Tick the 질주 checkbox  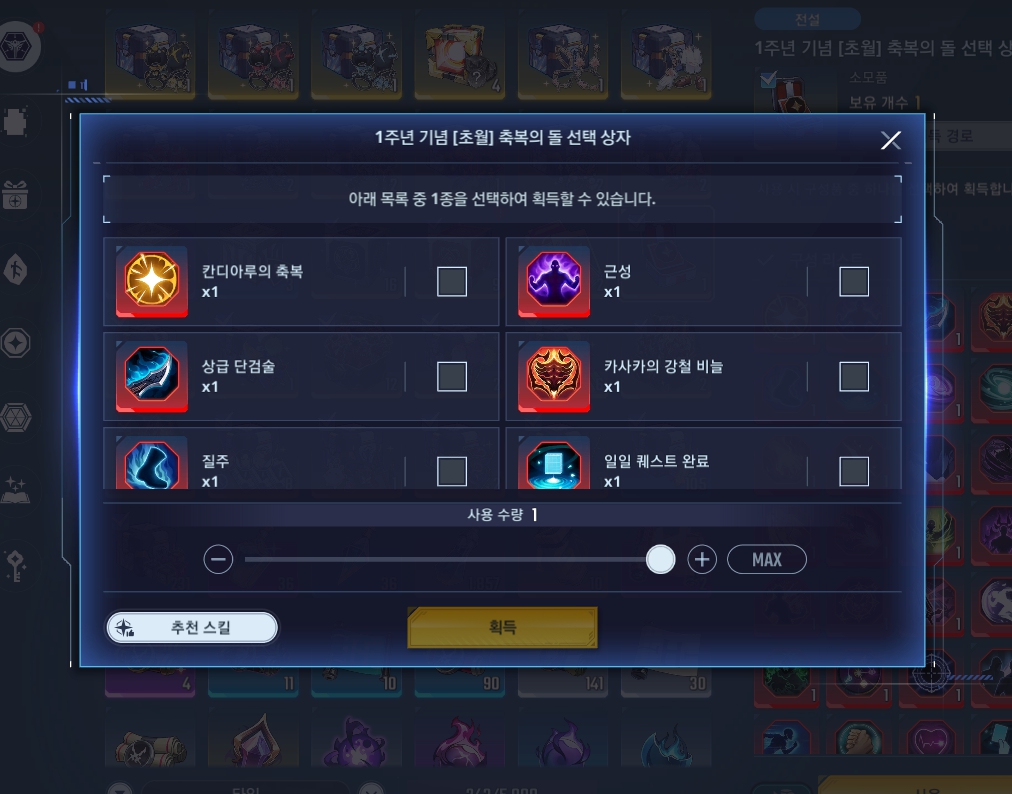(452, 471)
